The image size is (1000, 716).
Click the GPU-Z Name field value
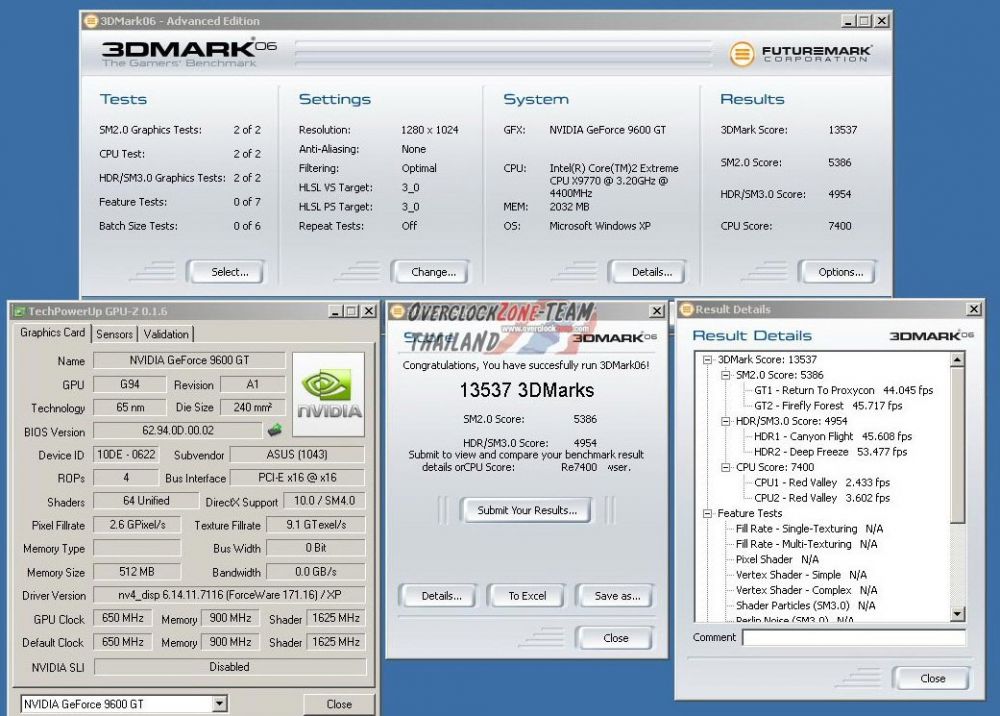189,360
